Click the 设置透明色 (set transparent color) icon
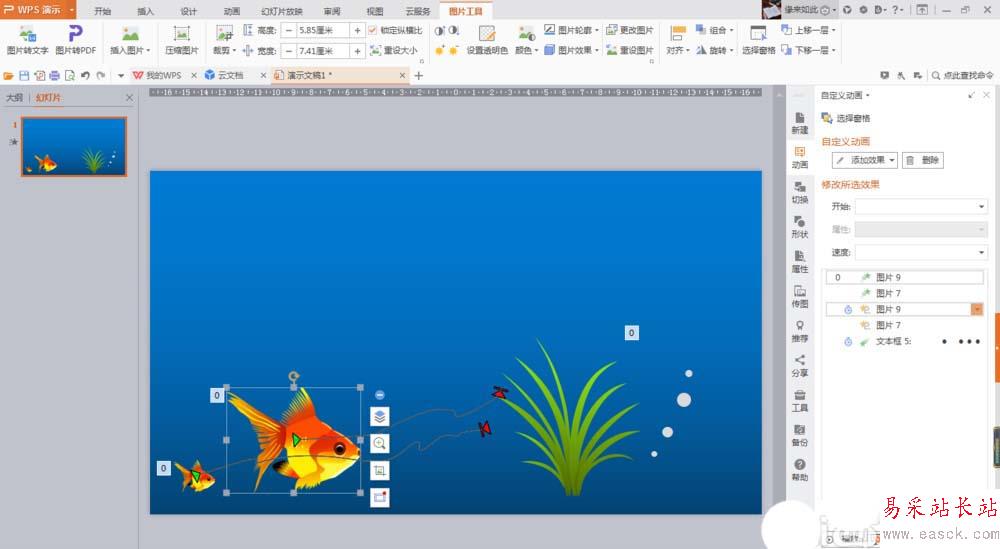 click(487, 34)
